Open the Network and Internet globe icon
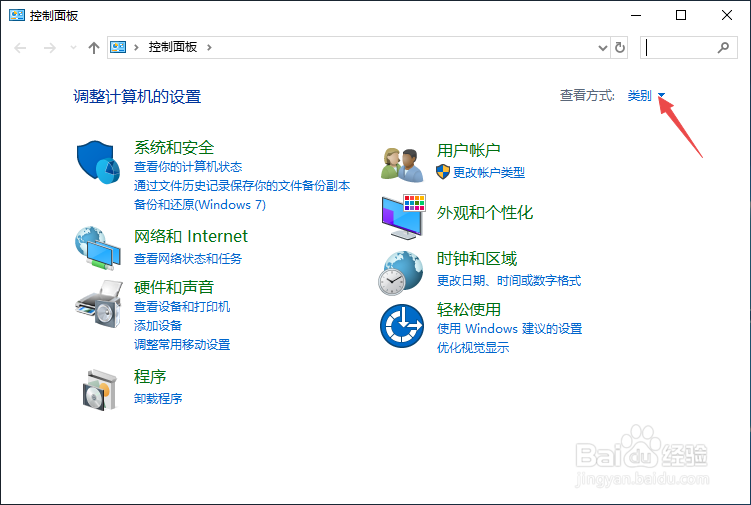 [98, 249]
